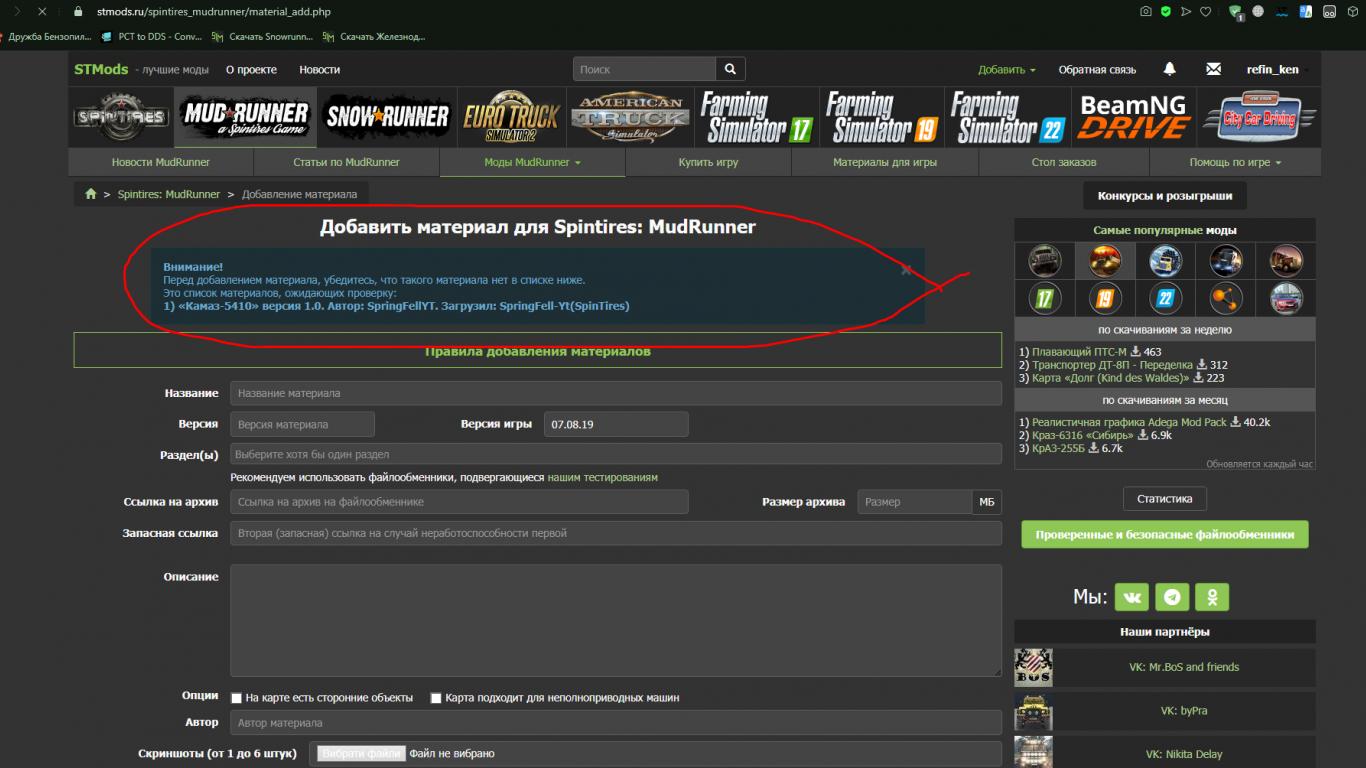Enable 'На карте есть сторонние объекты' checkbox

pos(237,698)
